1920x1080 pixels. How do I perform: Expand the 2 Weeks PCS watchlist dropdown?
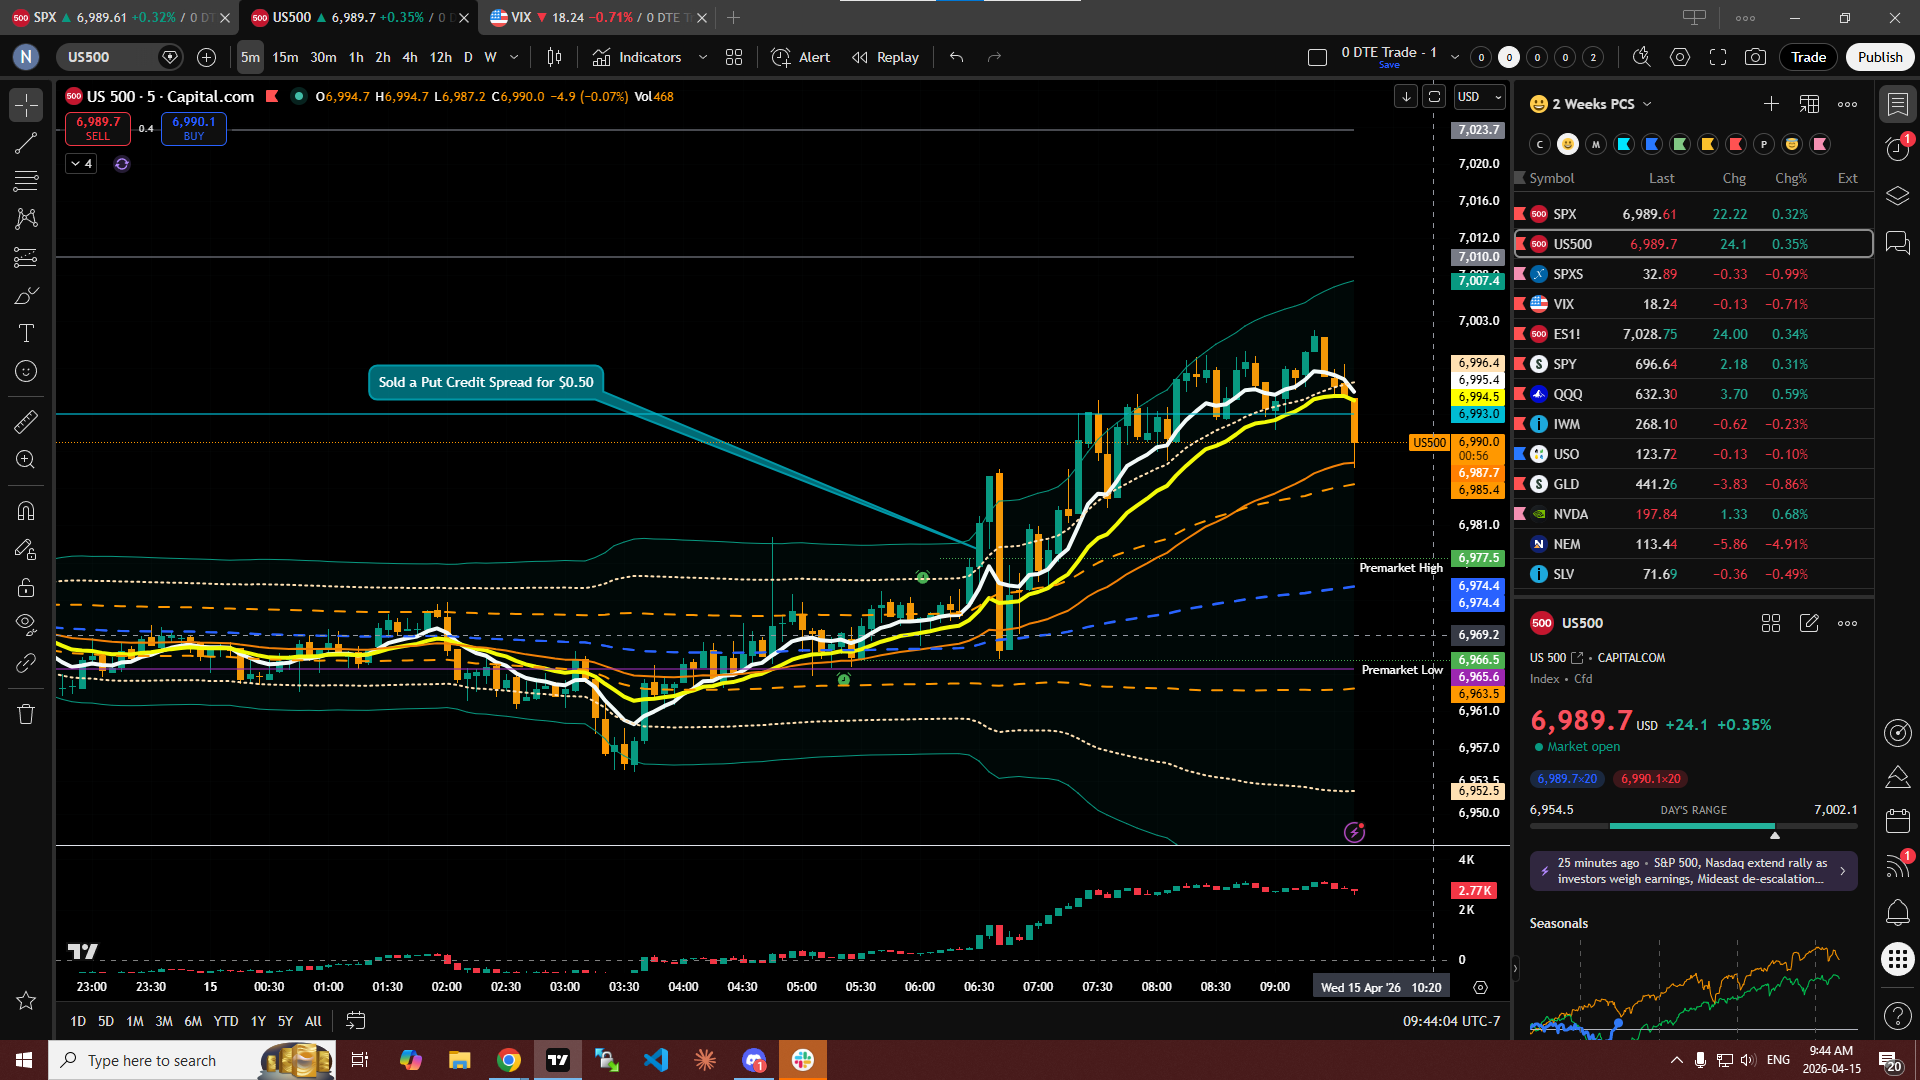tap(1602, 104)
